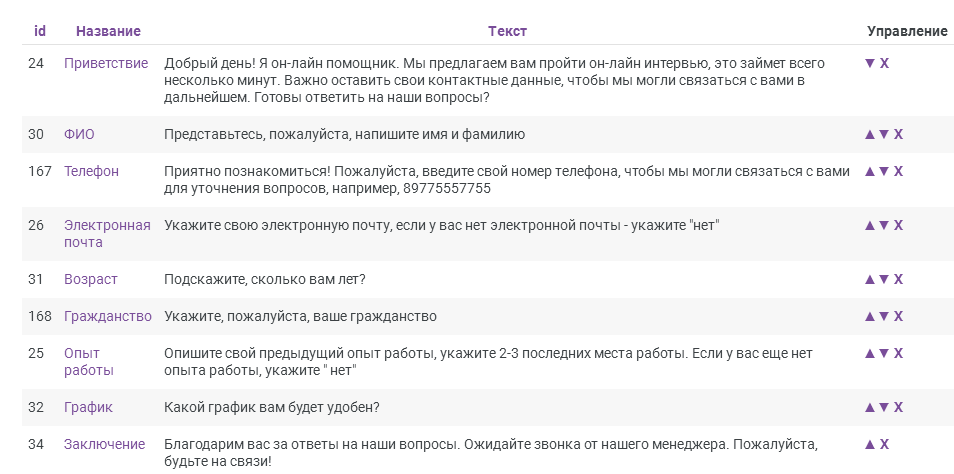The width and height of the screenshot is (954, 474).
Task: Move the ФИО row up
Action: click(869, 134)
